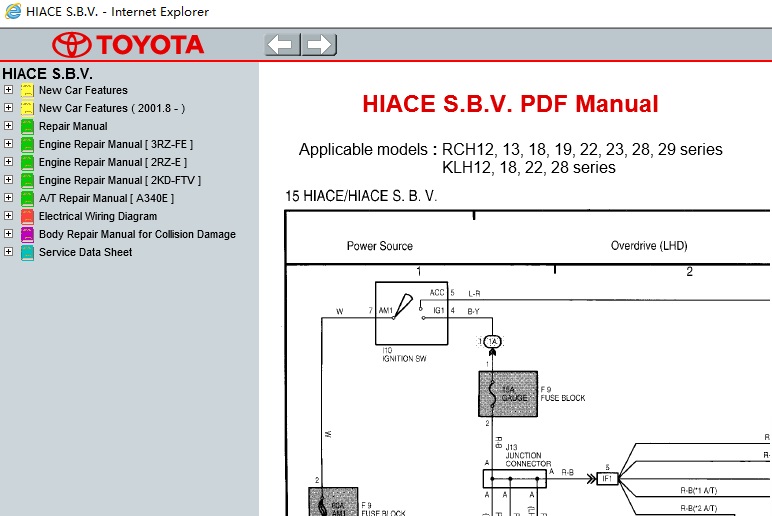Open Body Repair Manual for Collision Damage label

pyautogui.click(x=137, y=234)
